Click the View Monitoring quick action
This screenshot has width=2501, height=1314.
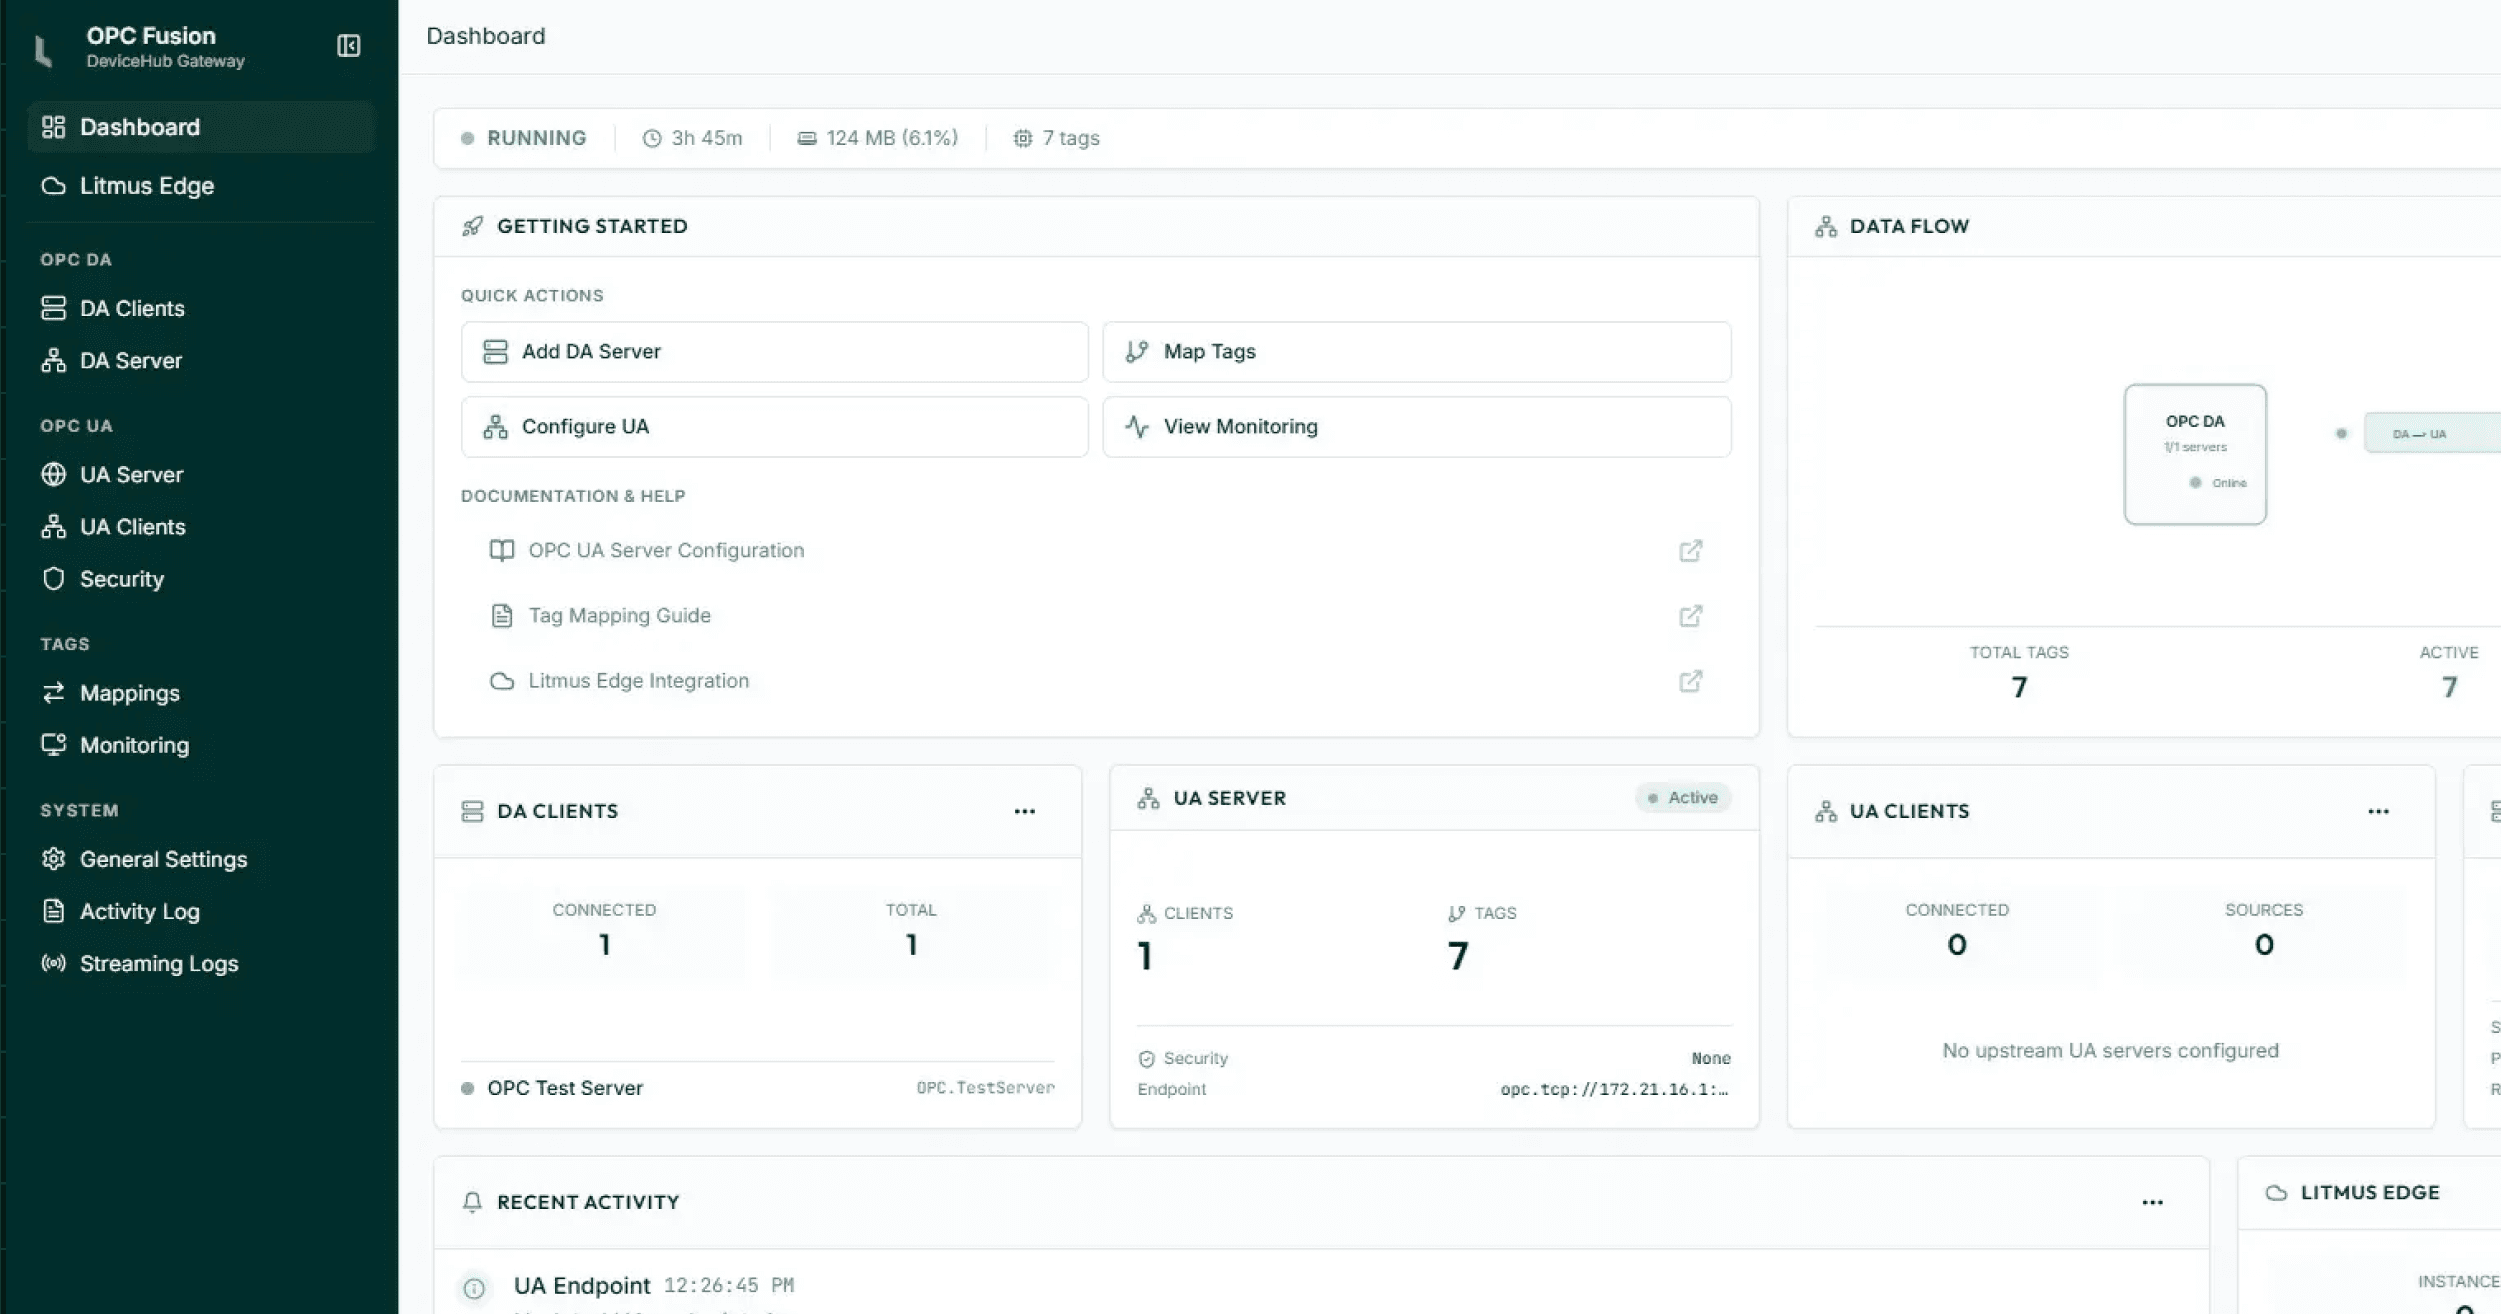click(x=1416, y=426)
